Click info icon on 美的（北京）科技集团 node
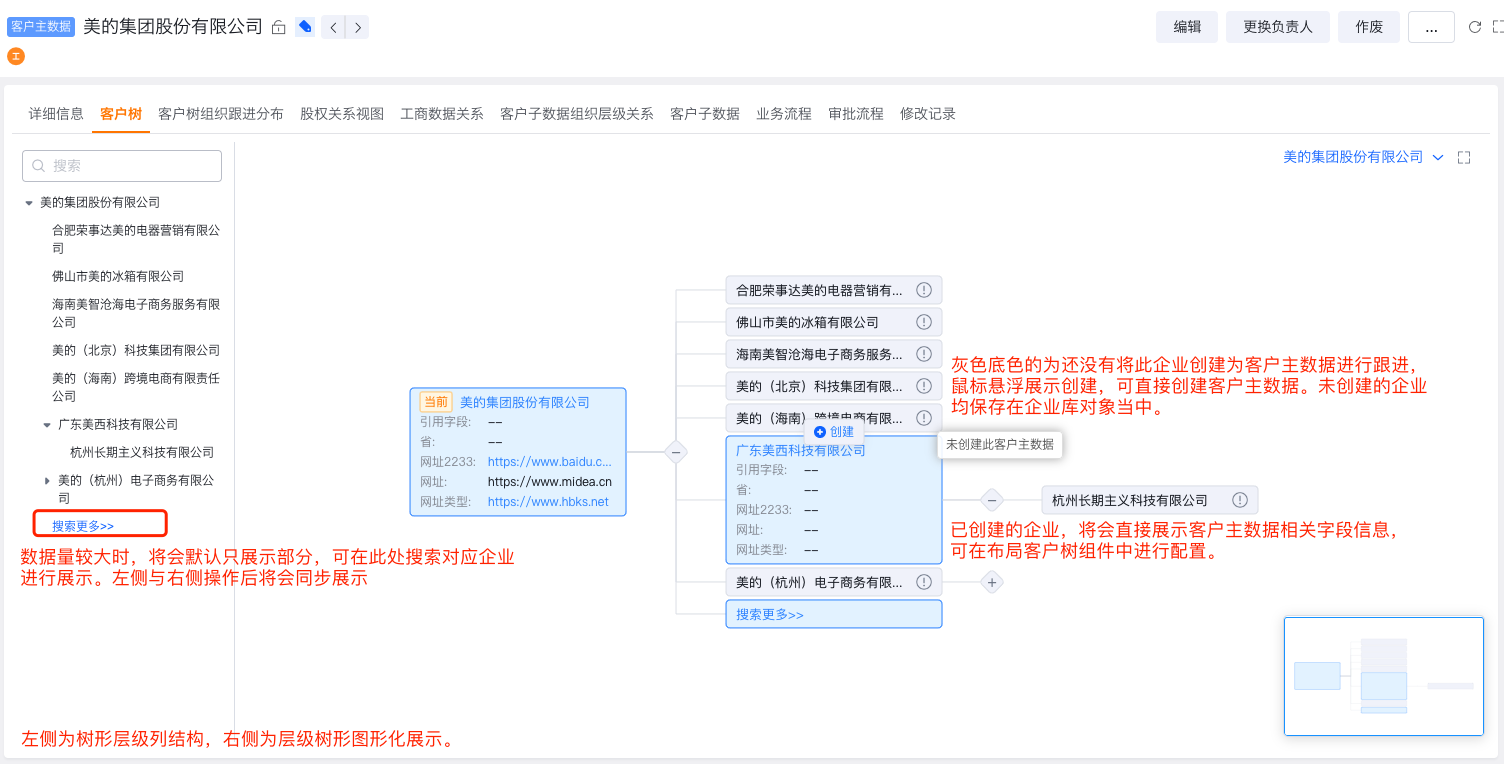The image size is (1504, 764). click(924, 386)
